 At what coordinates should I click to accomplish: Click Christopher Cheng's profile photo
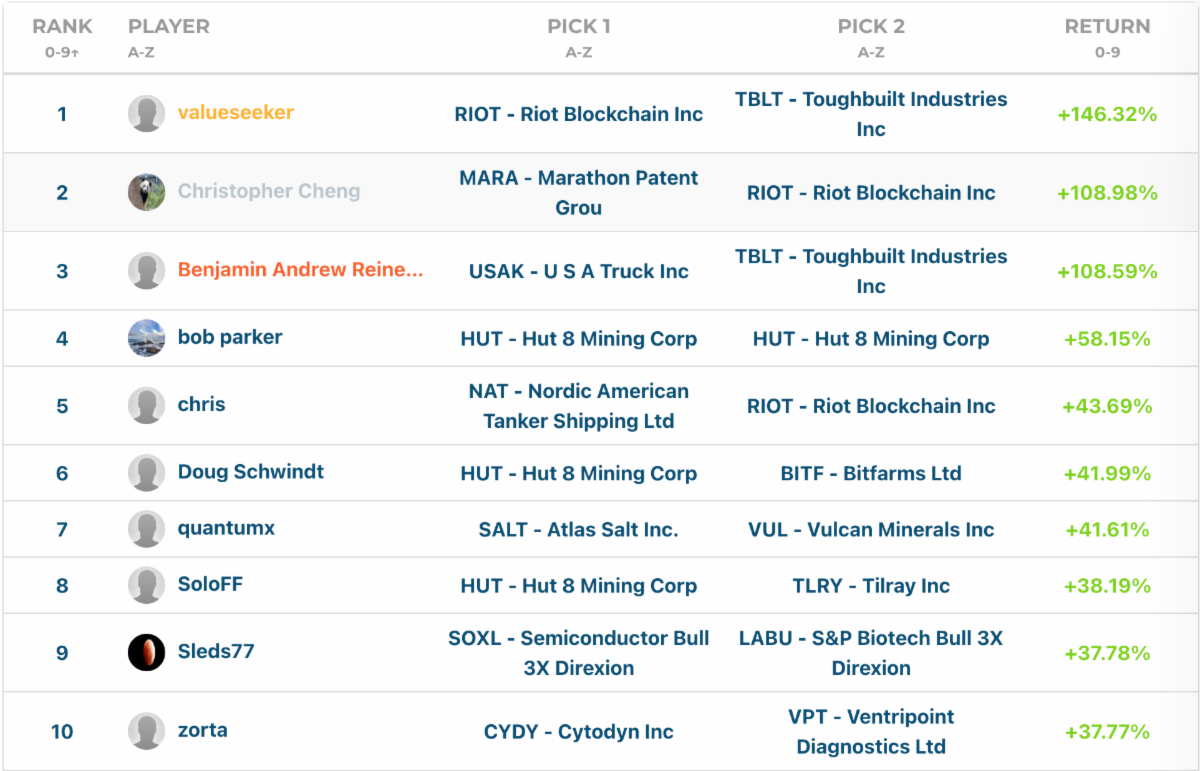[146, 192]
